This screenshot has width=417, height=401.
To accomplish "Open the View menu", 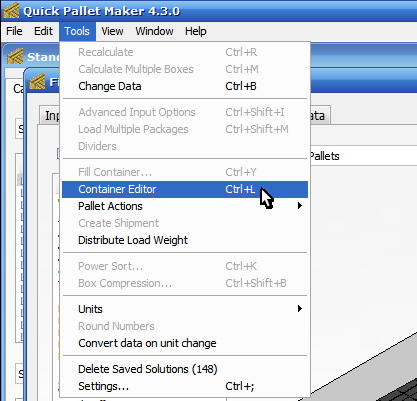I will pyautogui.click(x=112, y=31).
